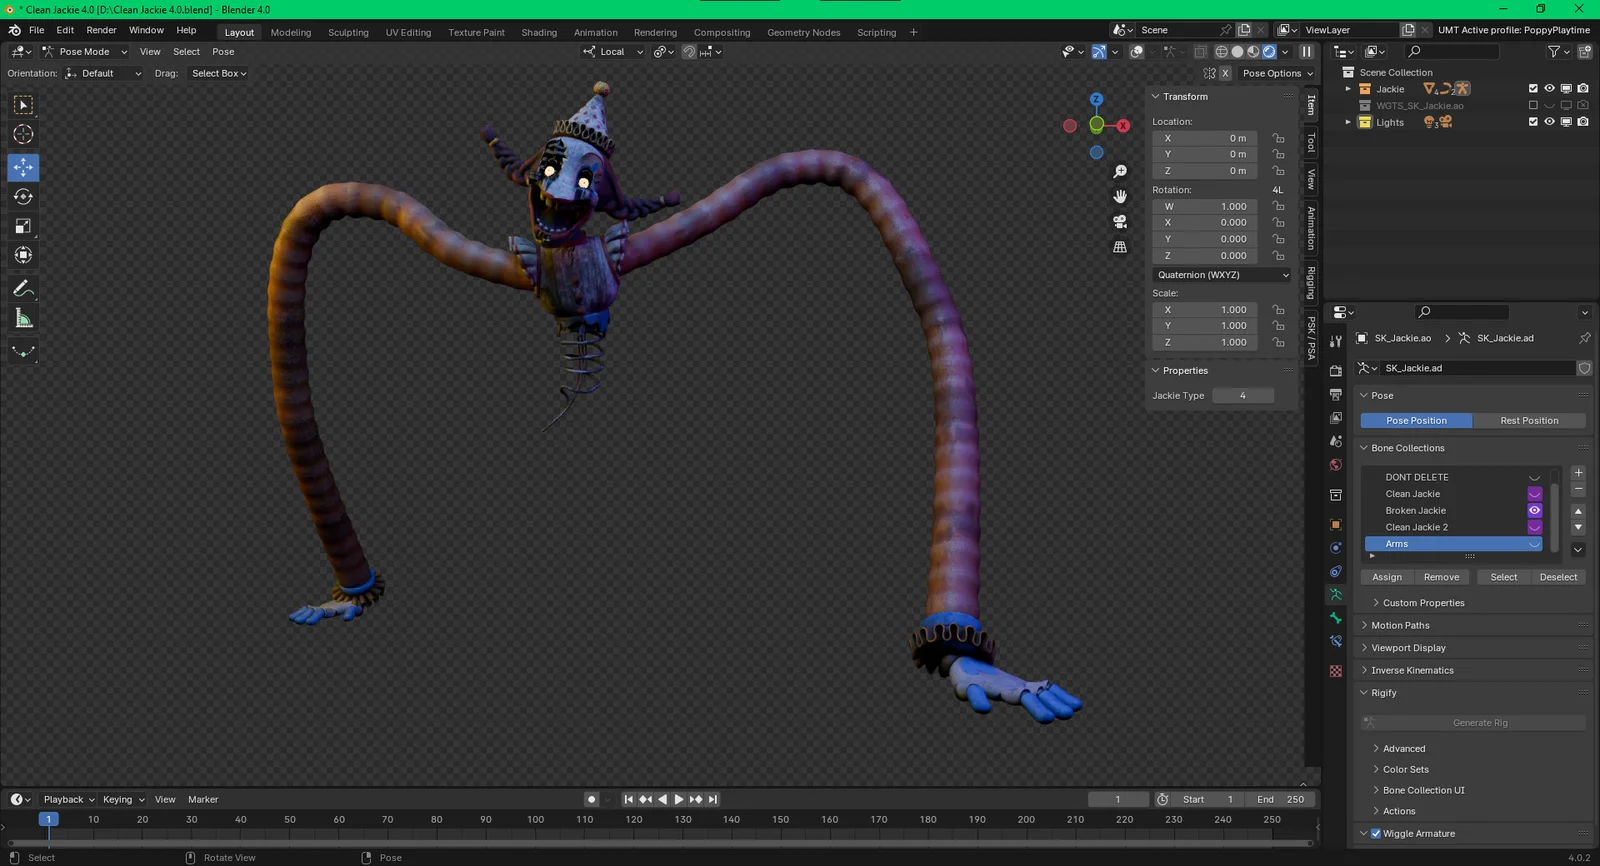The image size is (1600, 866).
Task: Switch to the Sculpting workspace tab
Action: 348,32
